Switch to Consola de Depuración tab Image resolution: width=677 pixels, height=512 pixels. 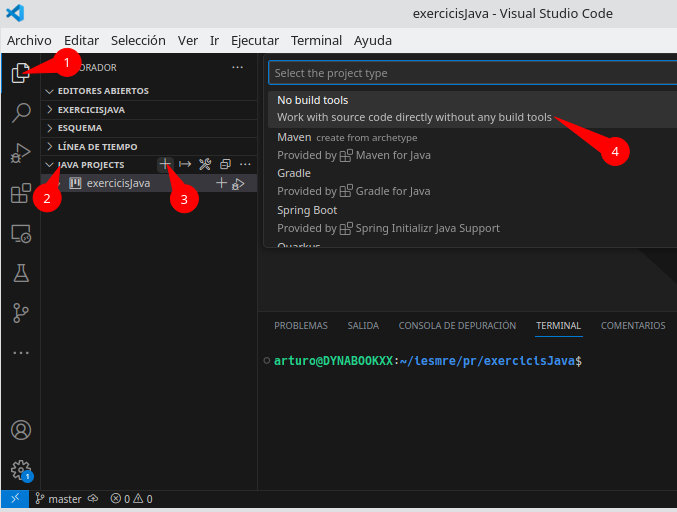[x=457, y=326]
